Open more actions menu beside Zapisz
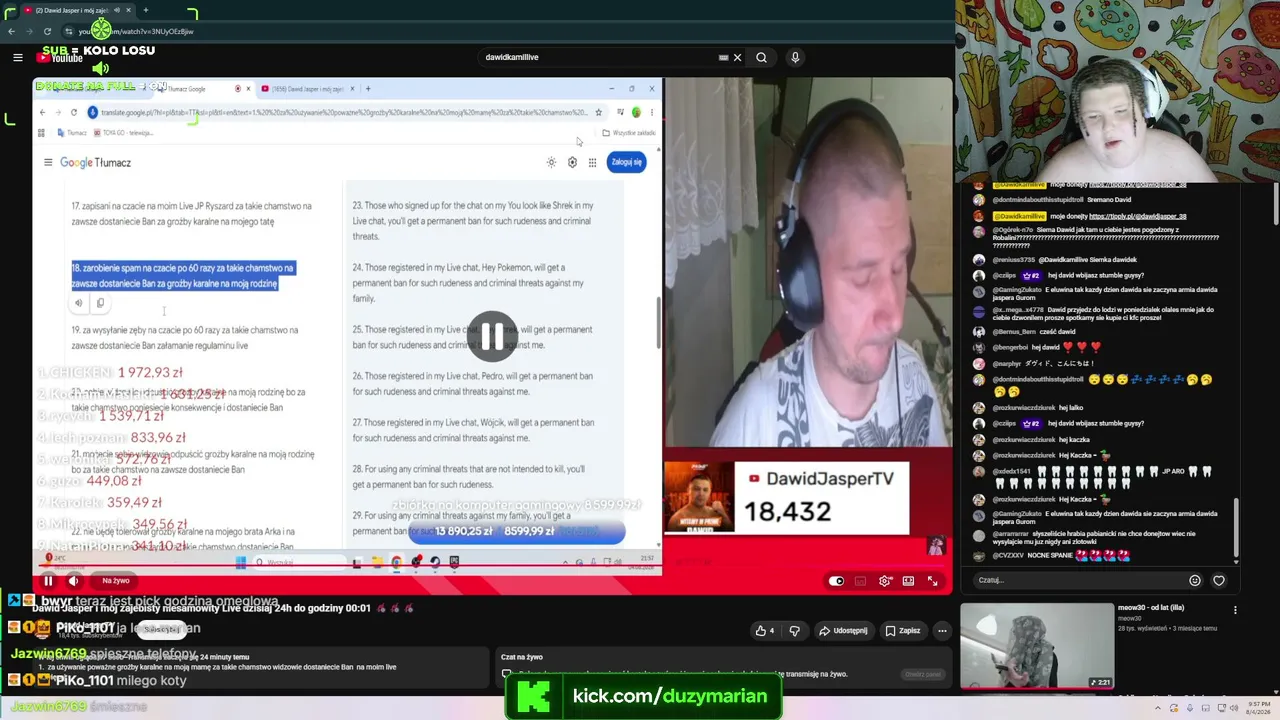The width and height of the screenshot is (1280, 720). coord(942,631)
